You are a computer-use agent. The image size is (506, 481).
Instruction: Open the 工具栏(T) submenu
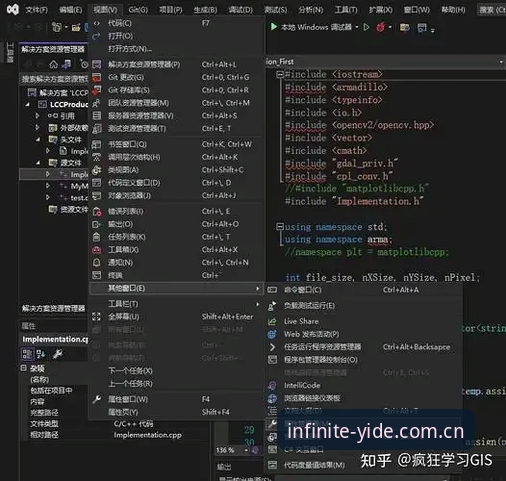coord(177,304)
